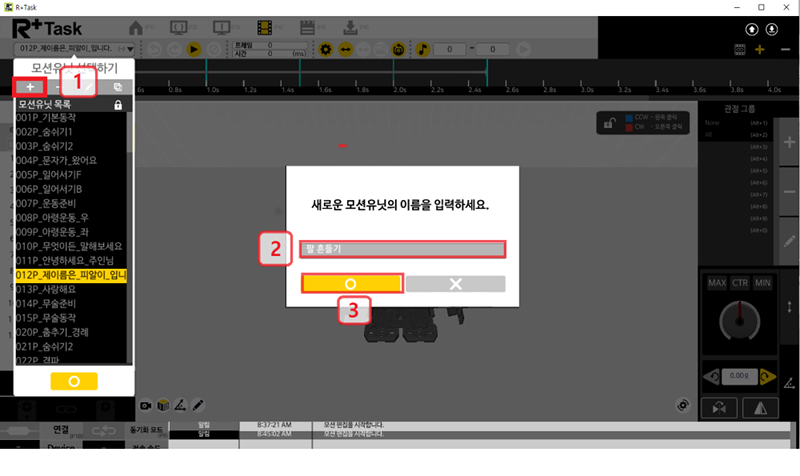Image resolution: width=800 pixels, height=476 pixels.
Task: Open the gear settings icon in toolbar
Action: pyautogui.click(x=326, y=49)
